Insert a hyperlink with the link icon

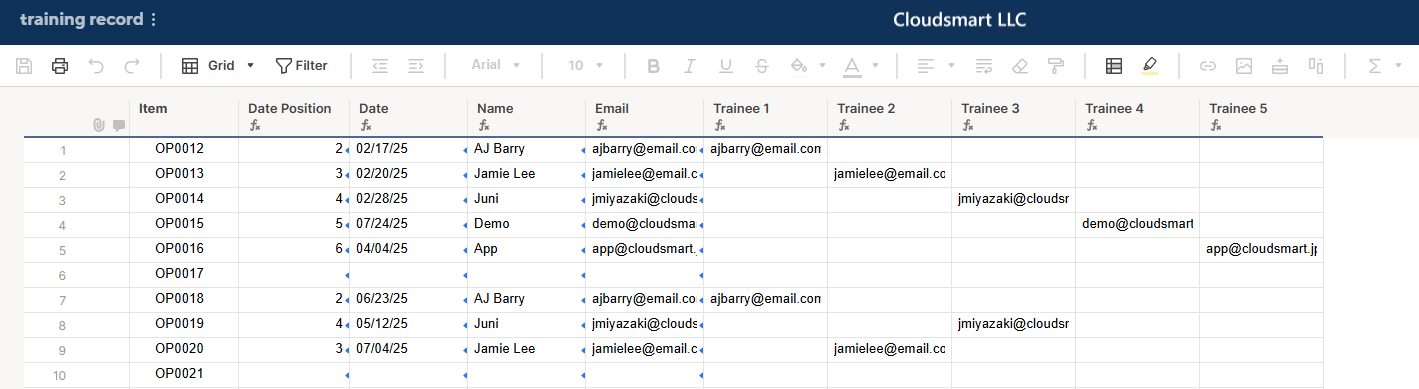click(x=1208, y=66)
